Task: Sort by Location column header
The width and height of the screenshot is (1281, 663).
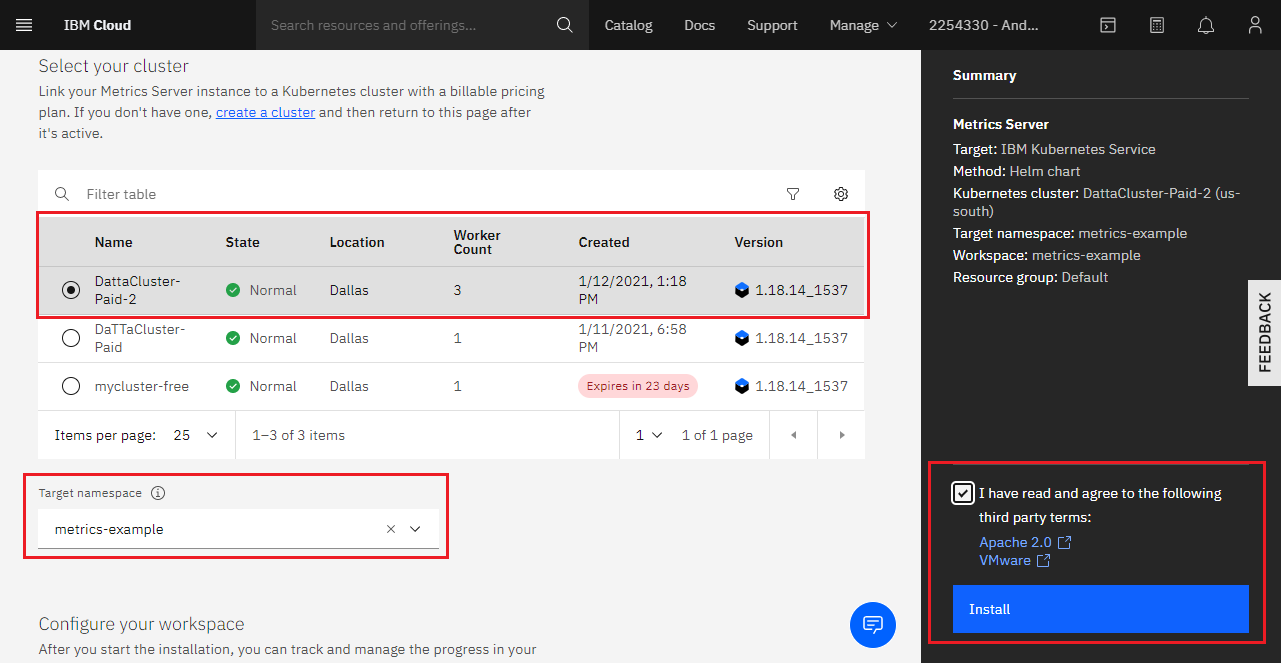Action: [x=357, y=242]
